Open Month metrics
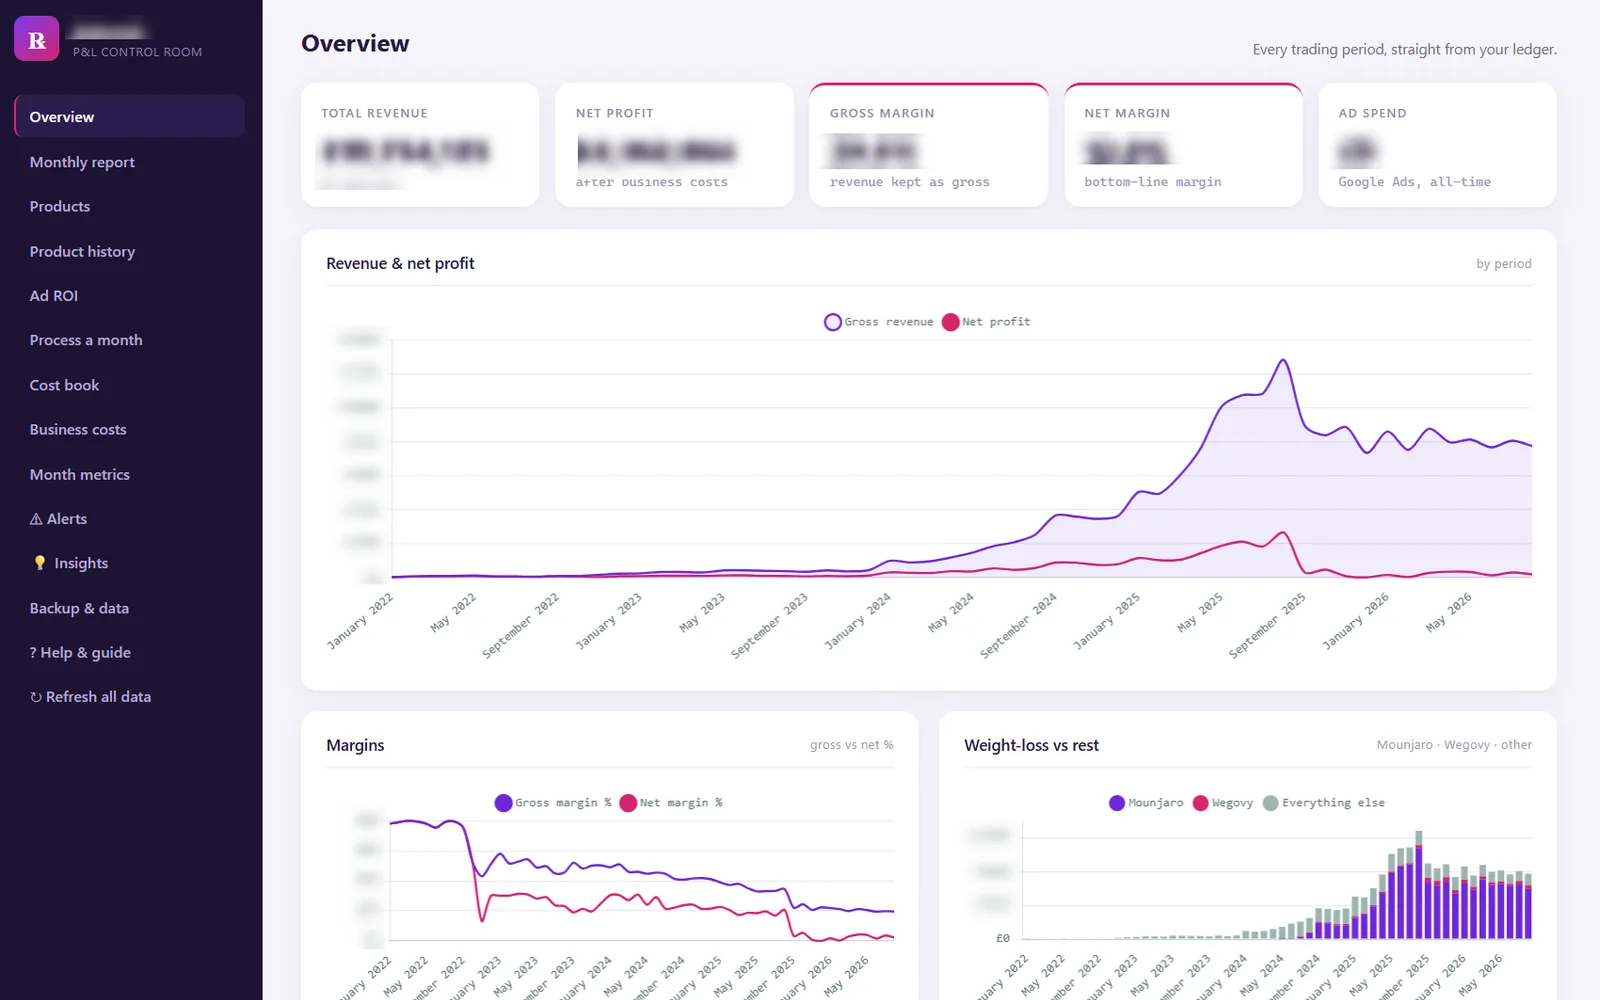 (130, 474)
